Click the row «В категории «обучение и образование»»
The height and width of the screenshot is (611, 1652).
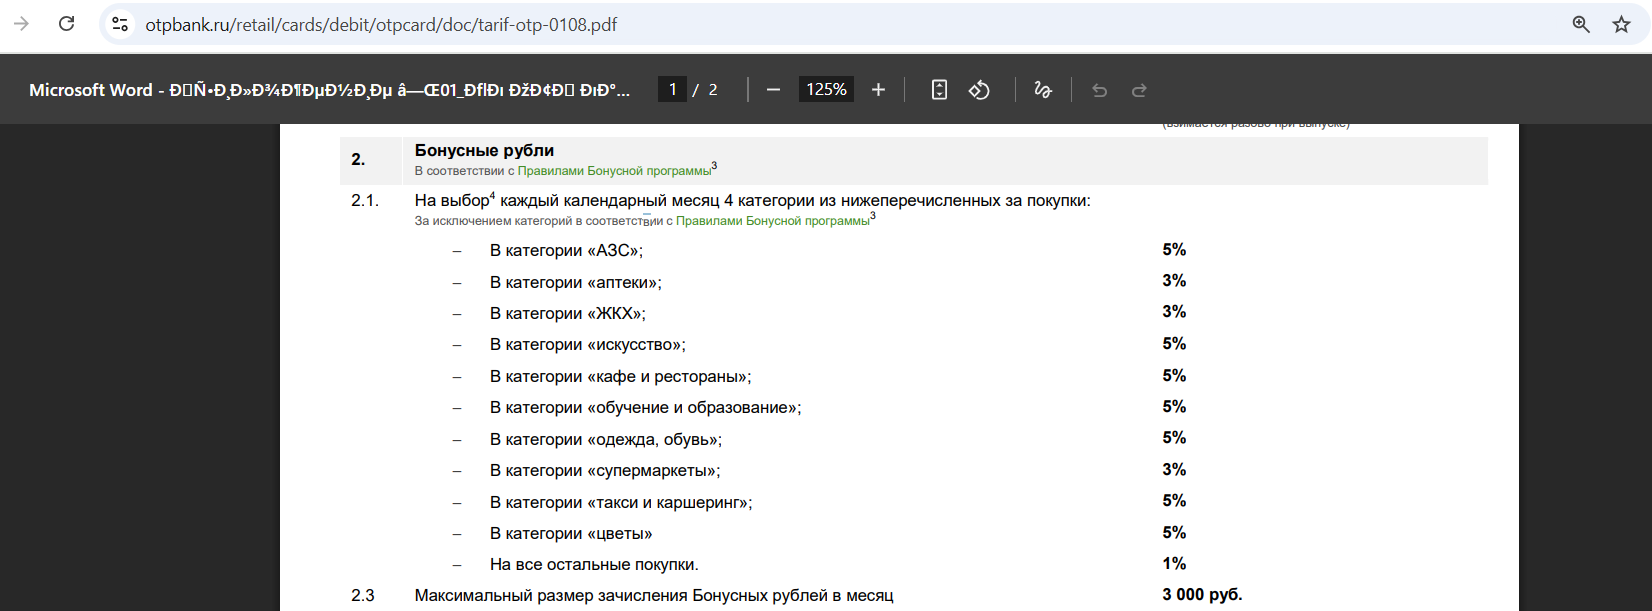(646, 407)
